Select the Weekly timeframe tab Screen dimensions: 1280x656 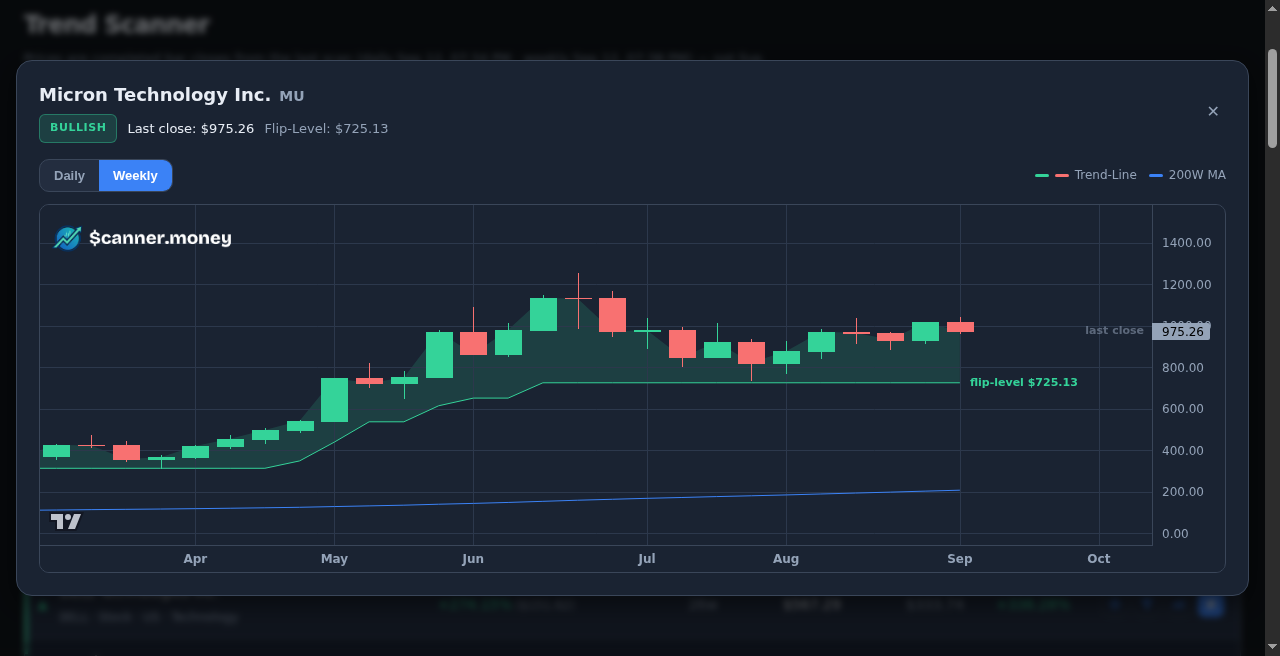click(135, 175)
